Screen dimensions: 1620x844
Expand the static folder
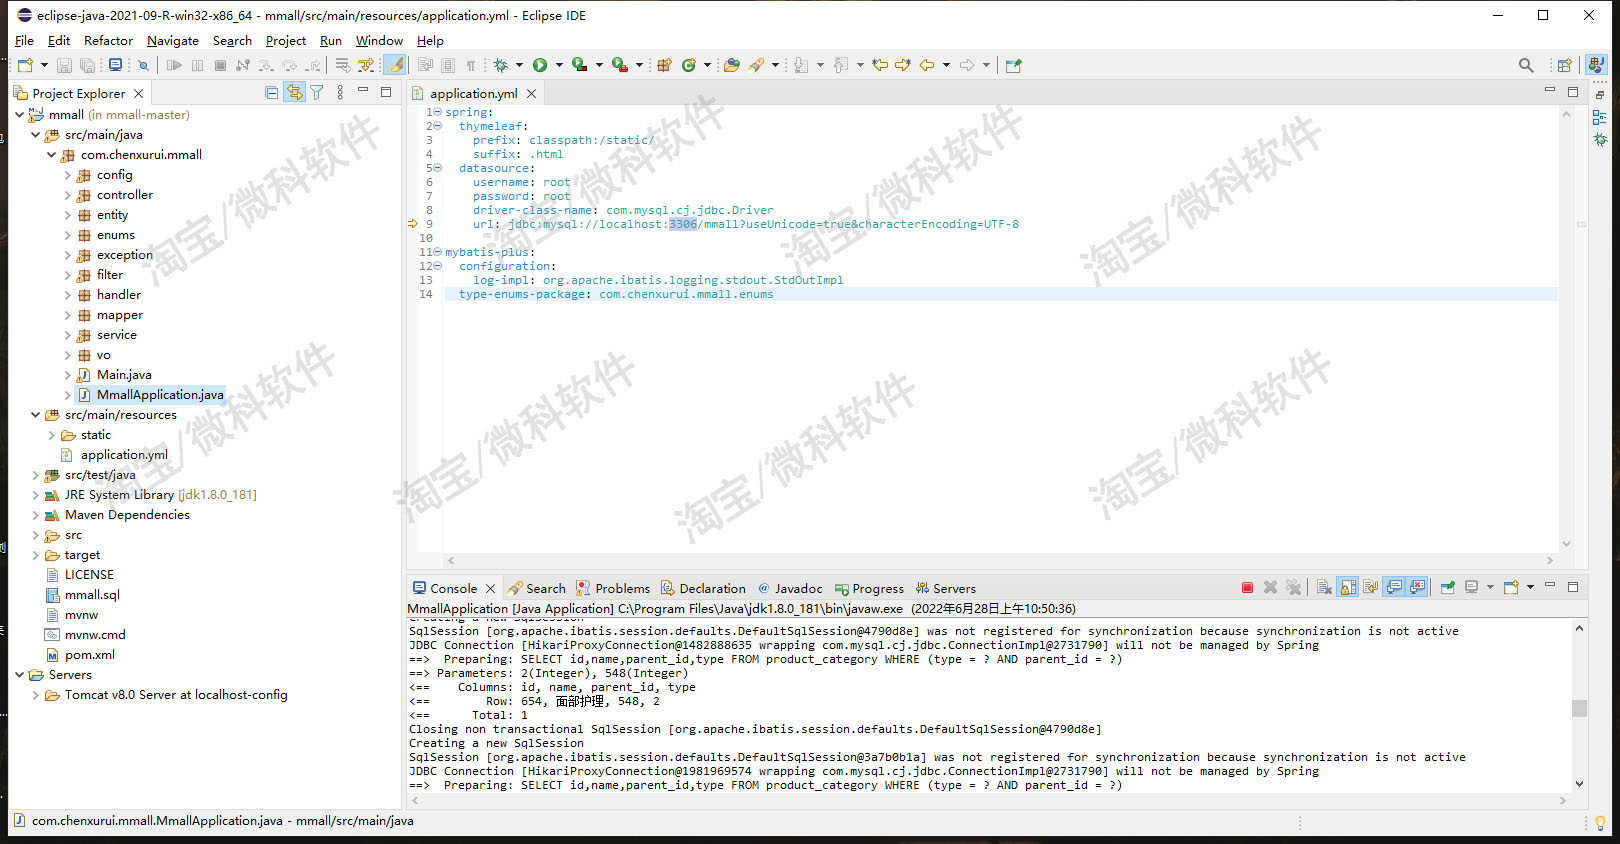(x=51, y=435)
